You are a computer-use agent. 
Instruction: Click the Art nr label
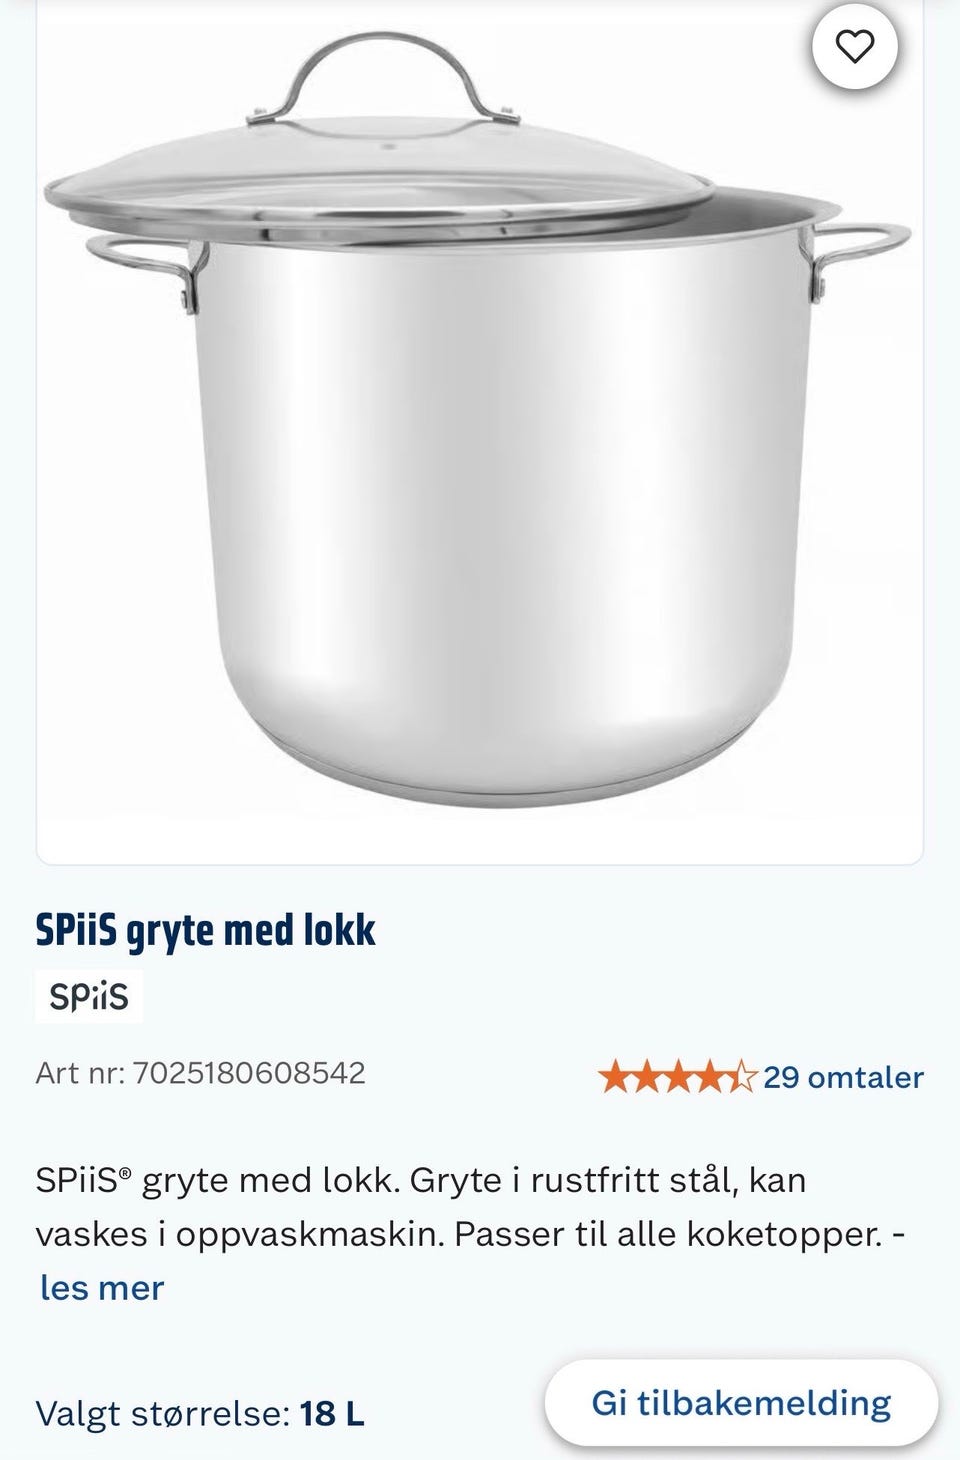point(80,1073)
